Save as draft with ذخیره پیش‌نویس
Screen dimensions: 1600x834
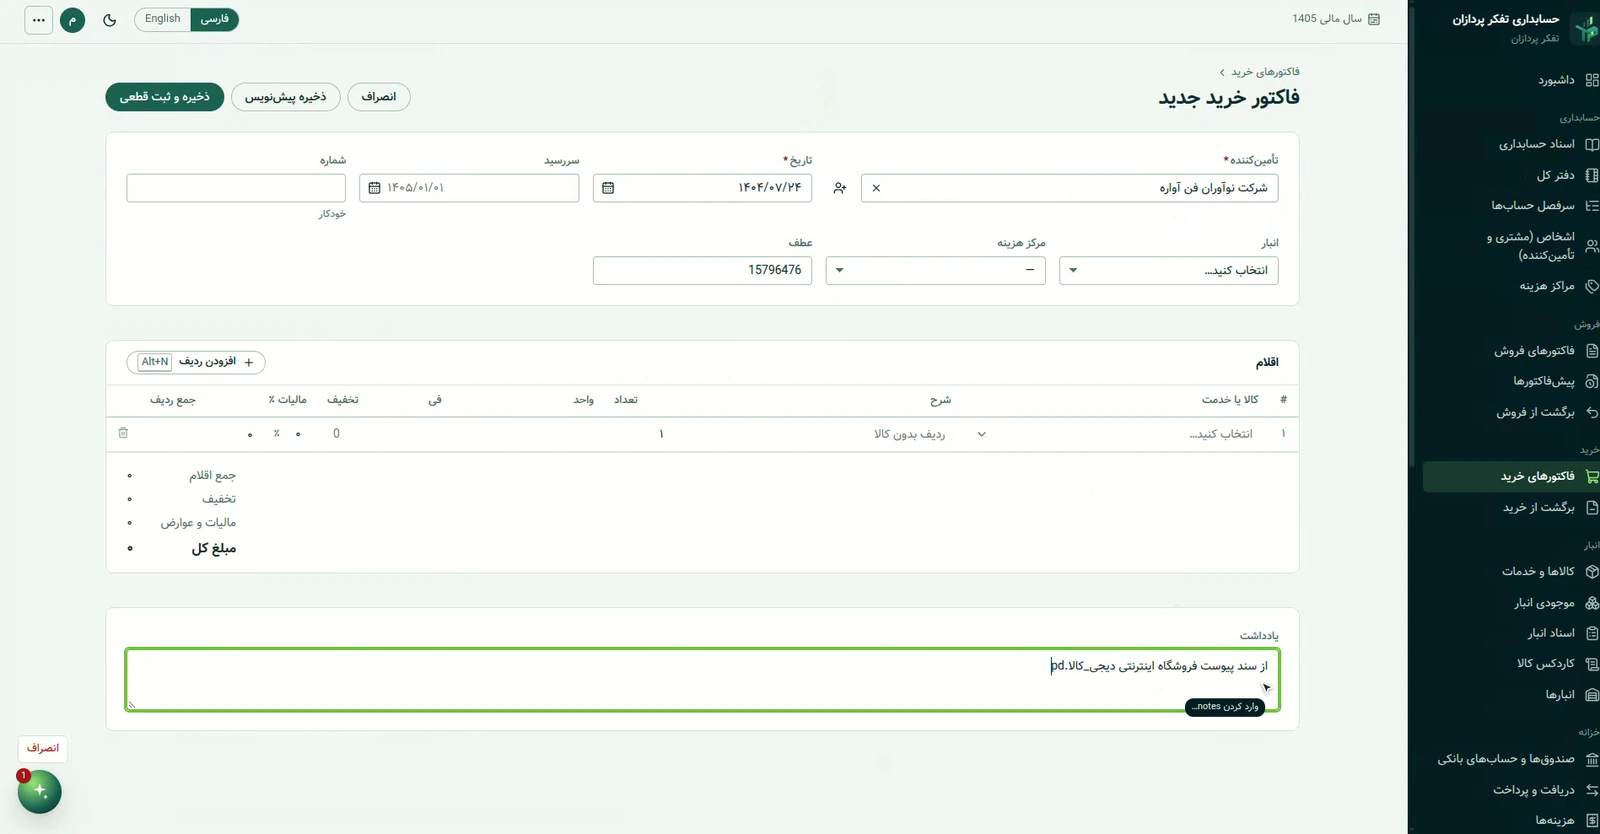(x=286, y=97)
